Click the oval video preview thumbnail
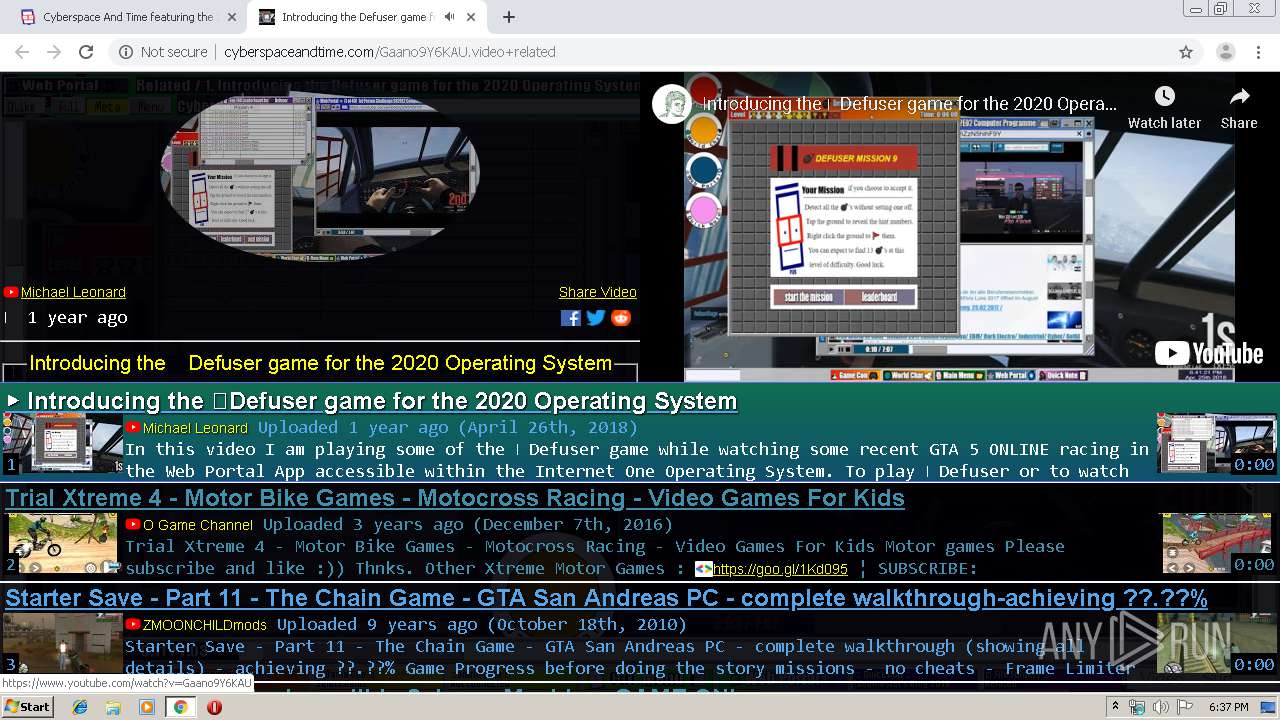1280x720 pixels. tap(320, 175)
